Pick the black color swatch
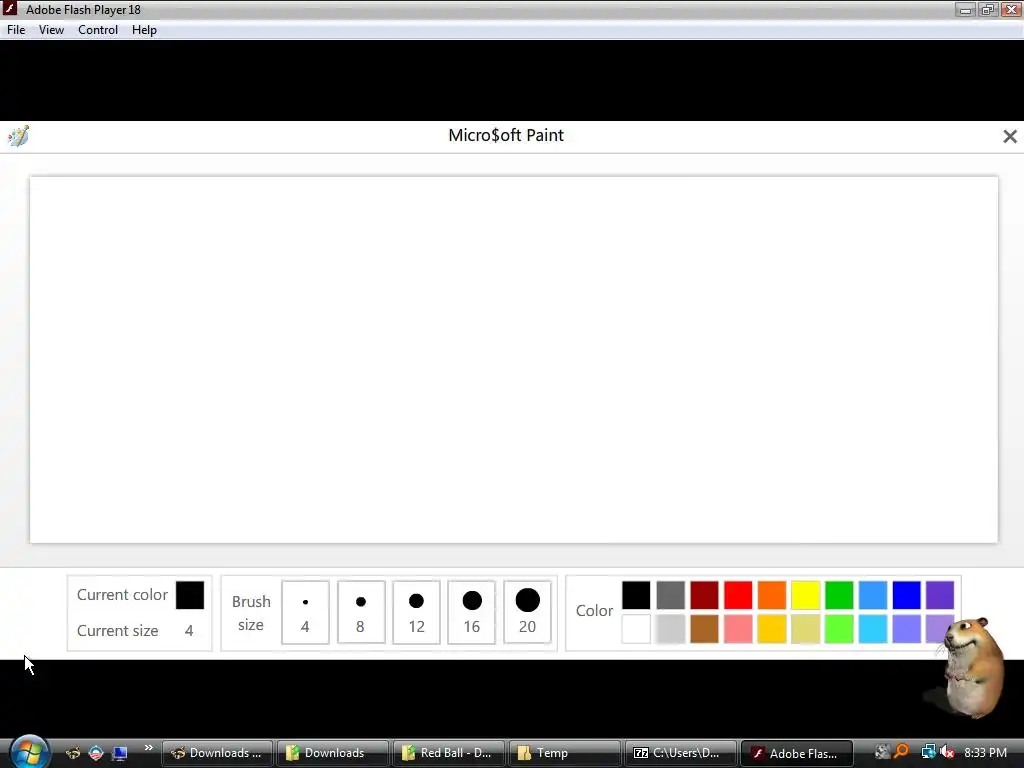The width and height of the screenshot is (1024, 768). [636, 595]
